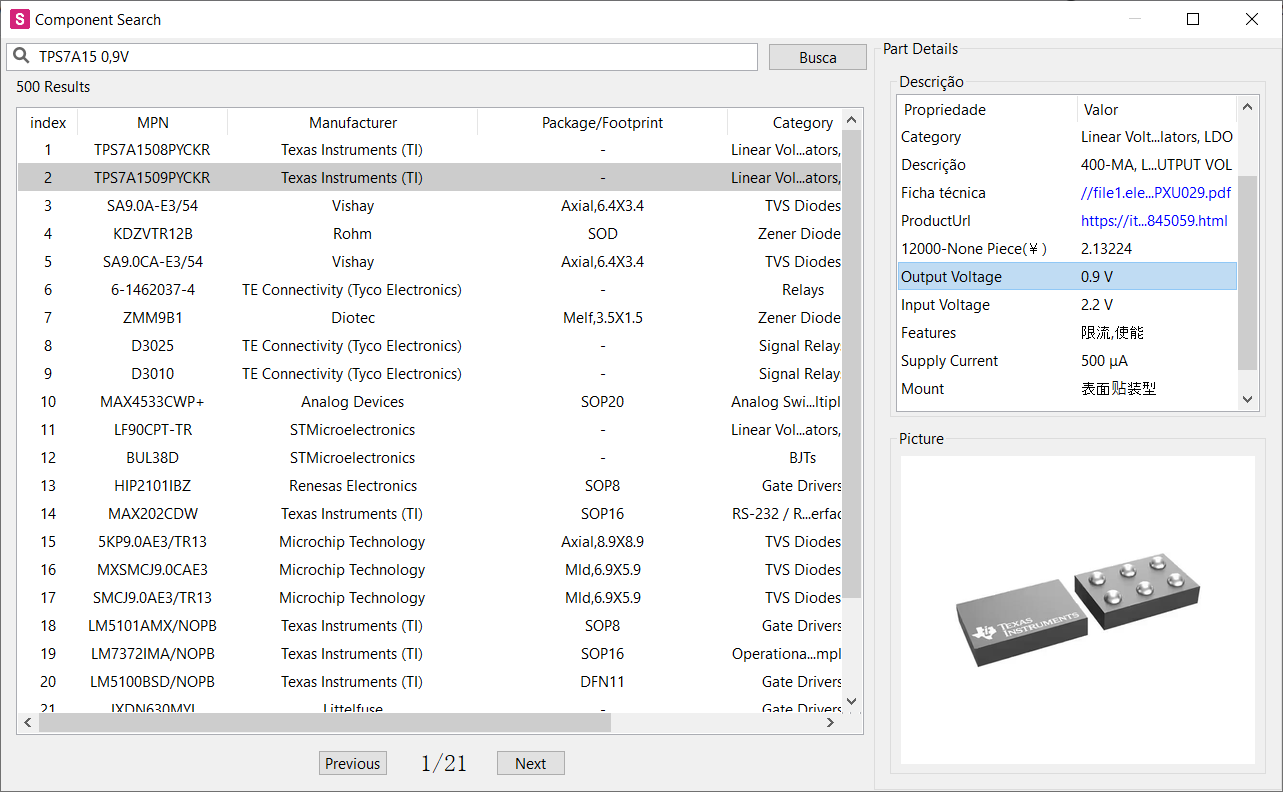Click 12000-None Piece price row

point(1067,249)
